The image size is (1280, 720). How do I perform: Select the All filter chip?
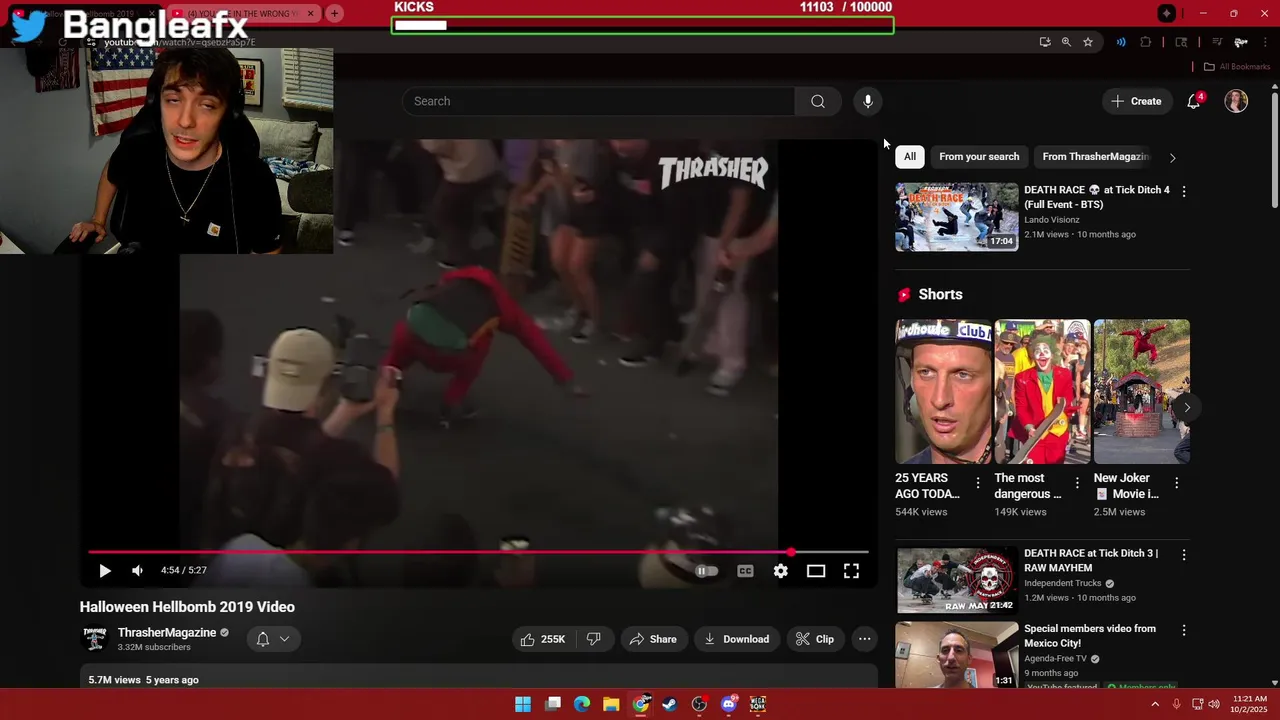tap(910, 157)
